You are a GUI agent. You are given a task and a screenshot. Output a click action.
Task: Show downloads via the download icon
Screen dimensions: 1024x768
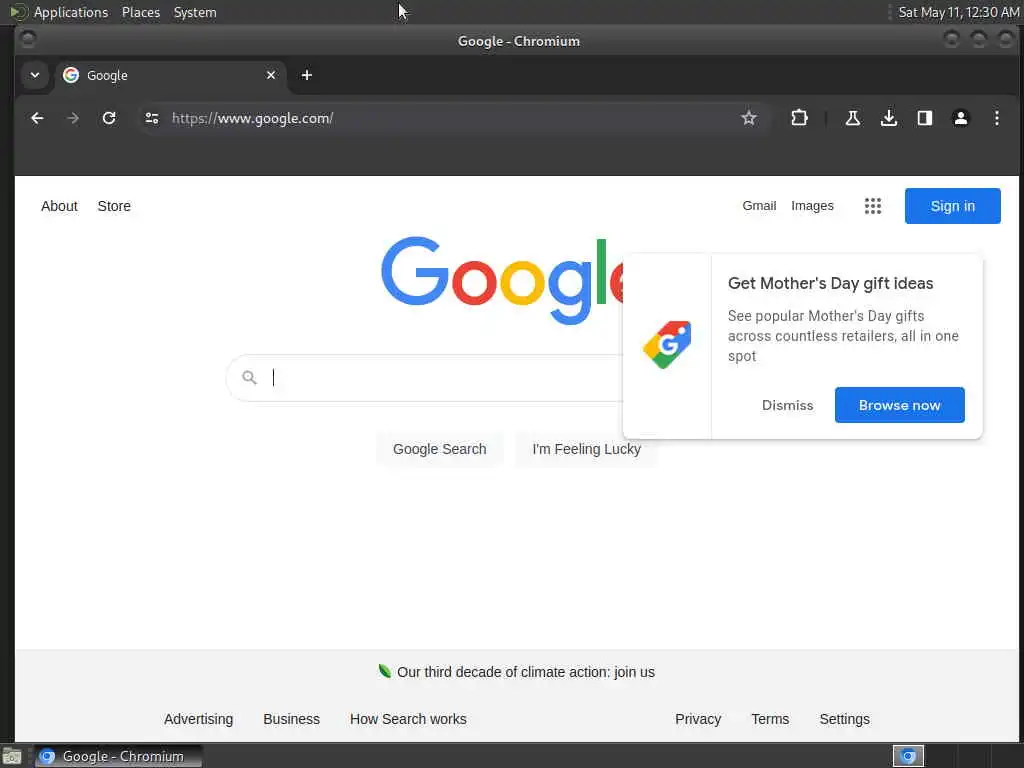click(x=888, y=118)
